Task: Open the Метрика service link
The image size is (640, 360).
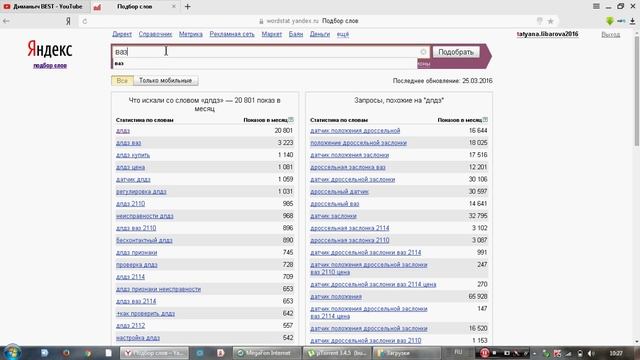Action: pos(191,34)
